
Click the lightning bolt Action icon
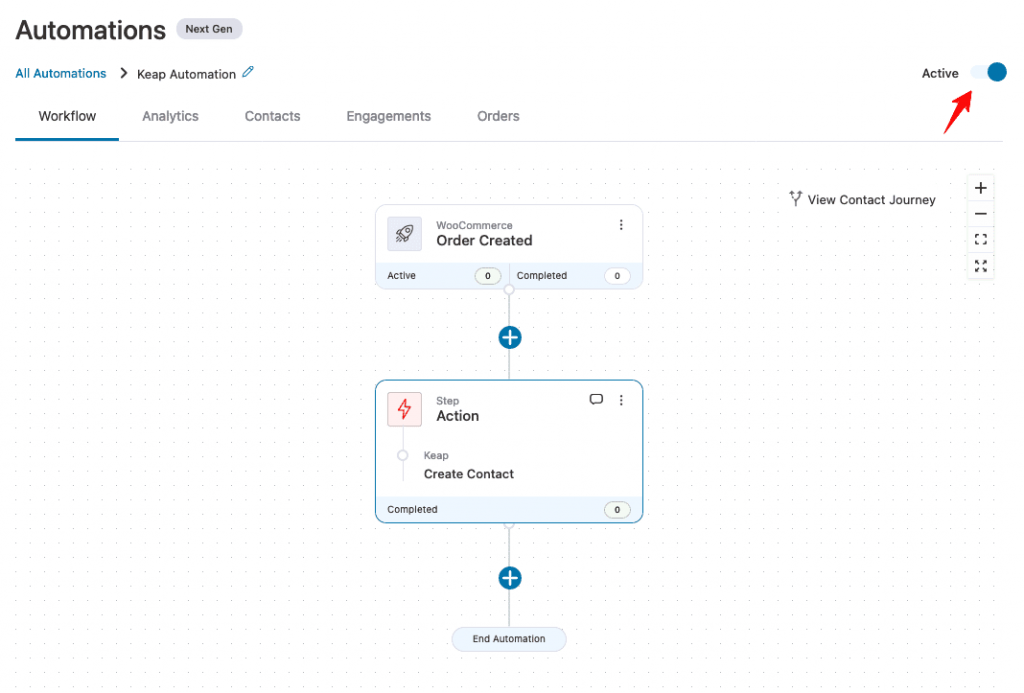pos(404,410)
